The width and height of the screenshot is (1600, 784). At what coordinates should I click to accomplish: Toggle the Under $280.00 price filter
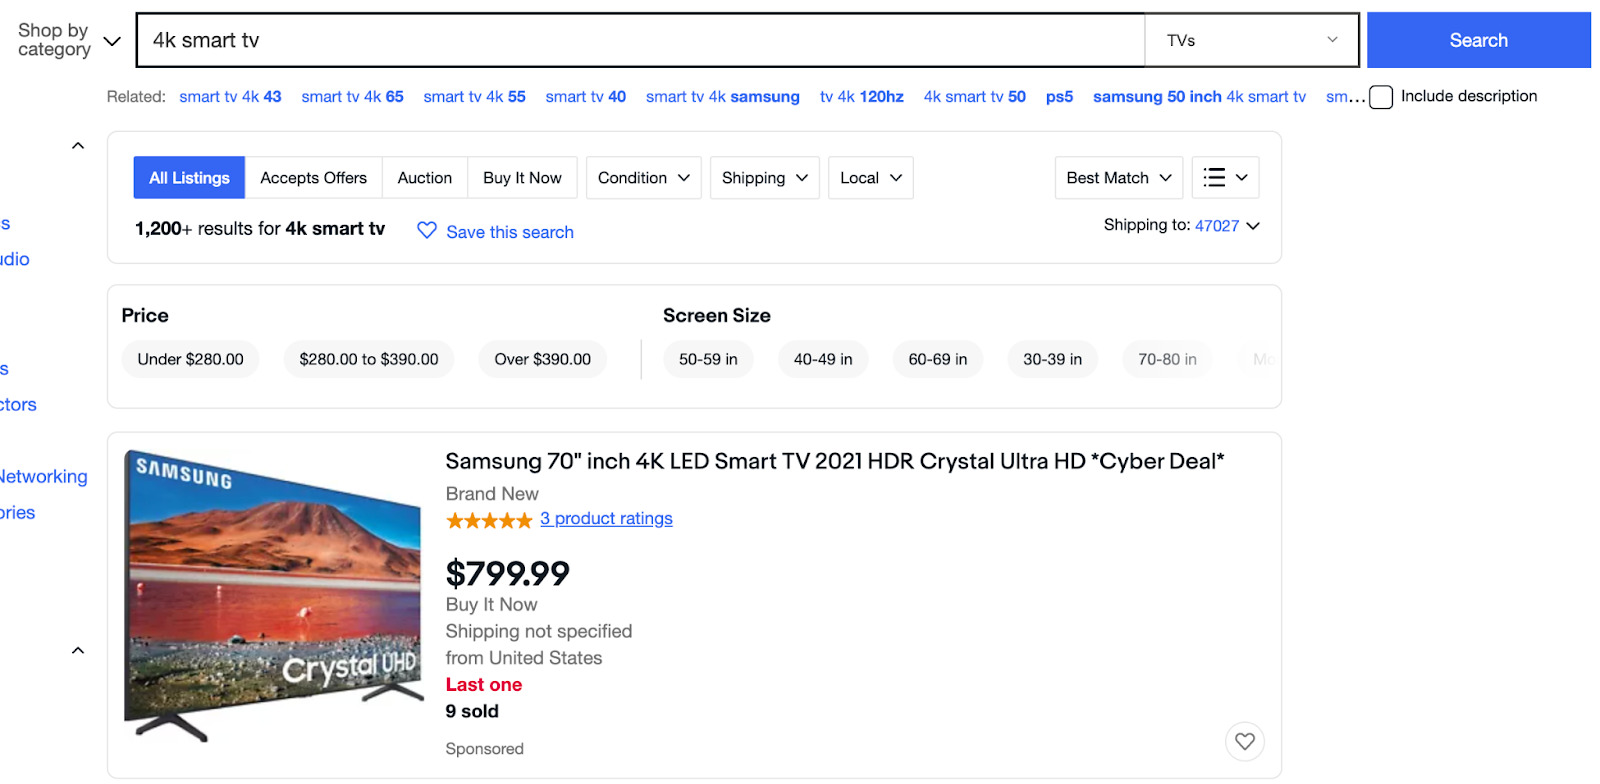click(190, 359)
